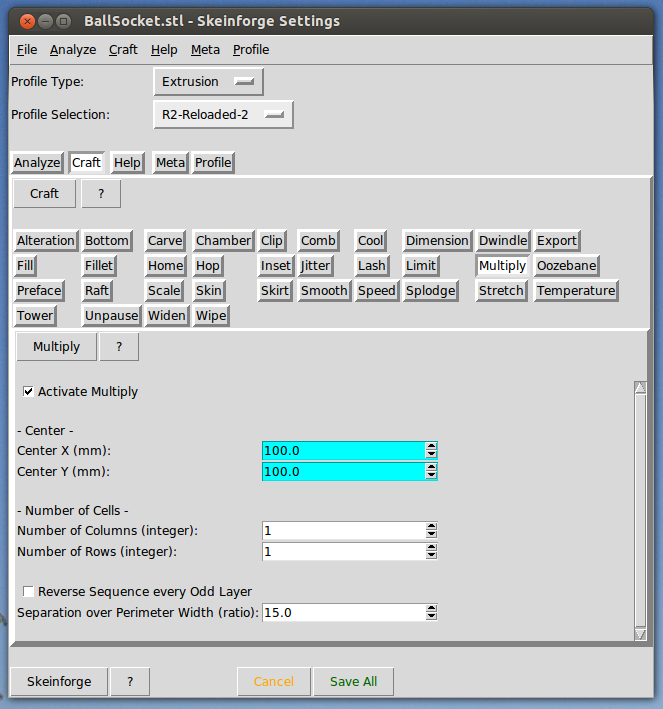Viewport: 663px width, 709px height.
Task: Select the Comb plugin tab
Action: [318, 241]
